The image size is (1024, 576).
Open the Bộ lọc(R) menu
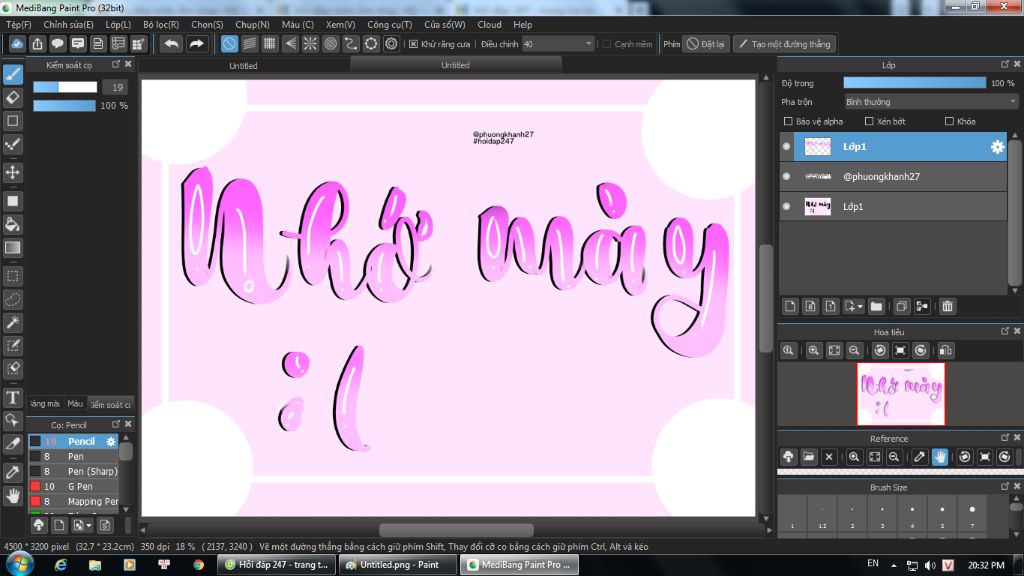(x=161, y=25)
